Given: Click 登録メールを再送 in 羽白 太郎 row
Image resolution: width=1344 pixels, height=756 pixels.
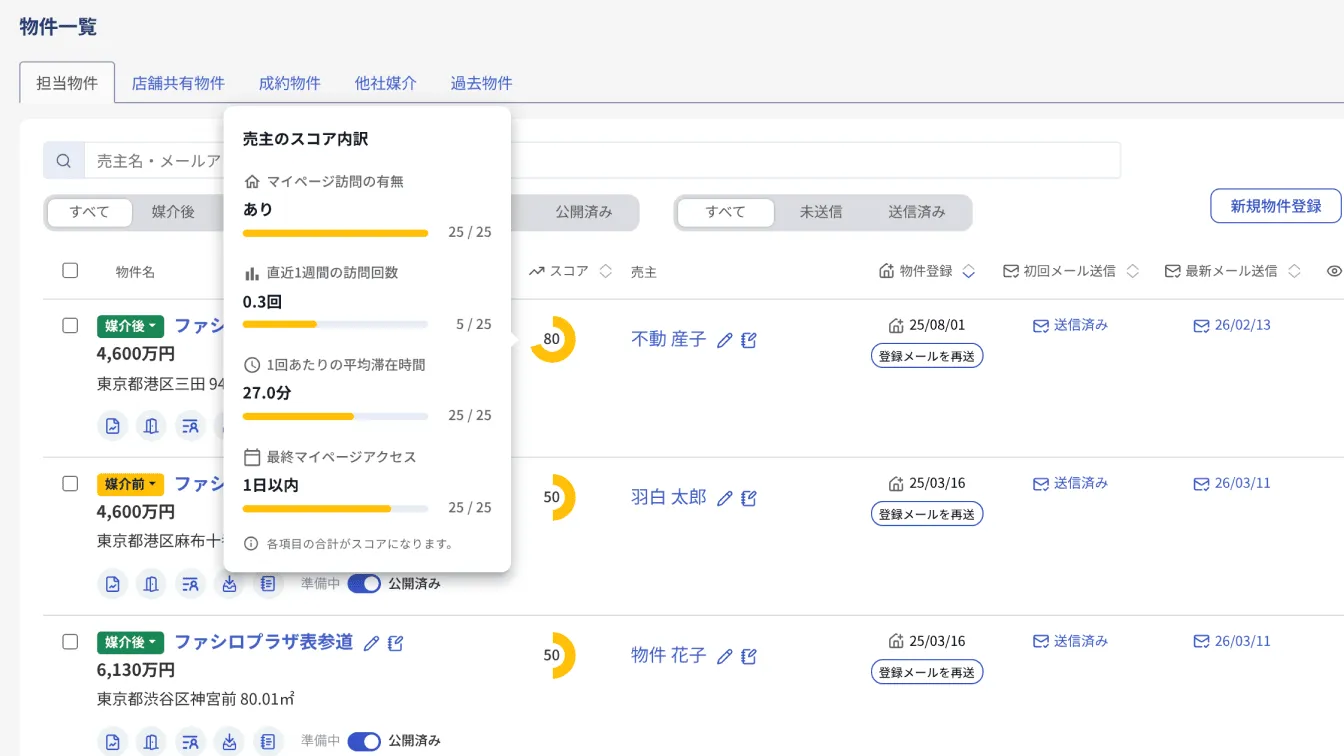Looking at the screenshot, I should (x=927, y=514).
